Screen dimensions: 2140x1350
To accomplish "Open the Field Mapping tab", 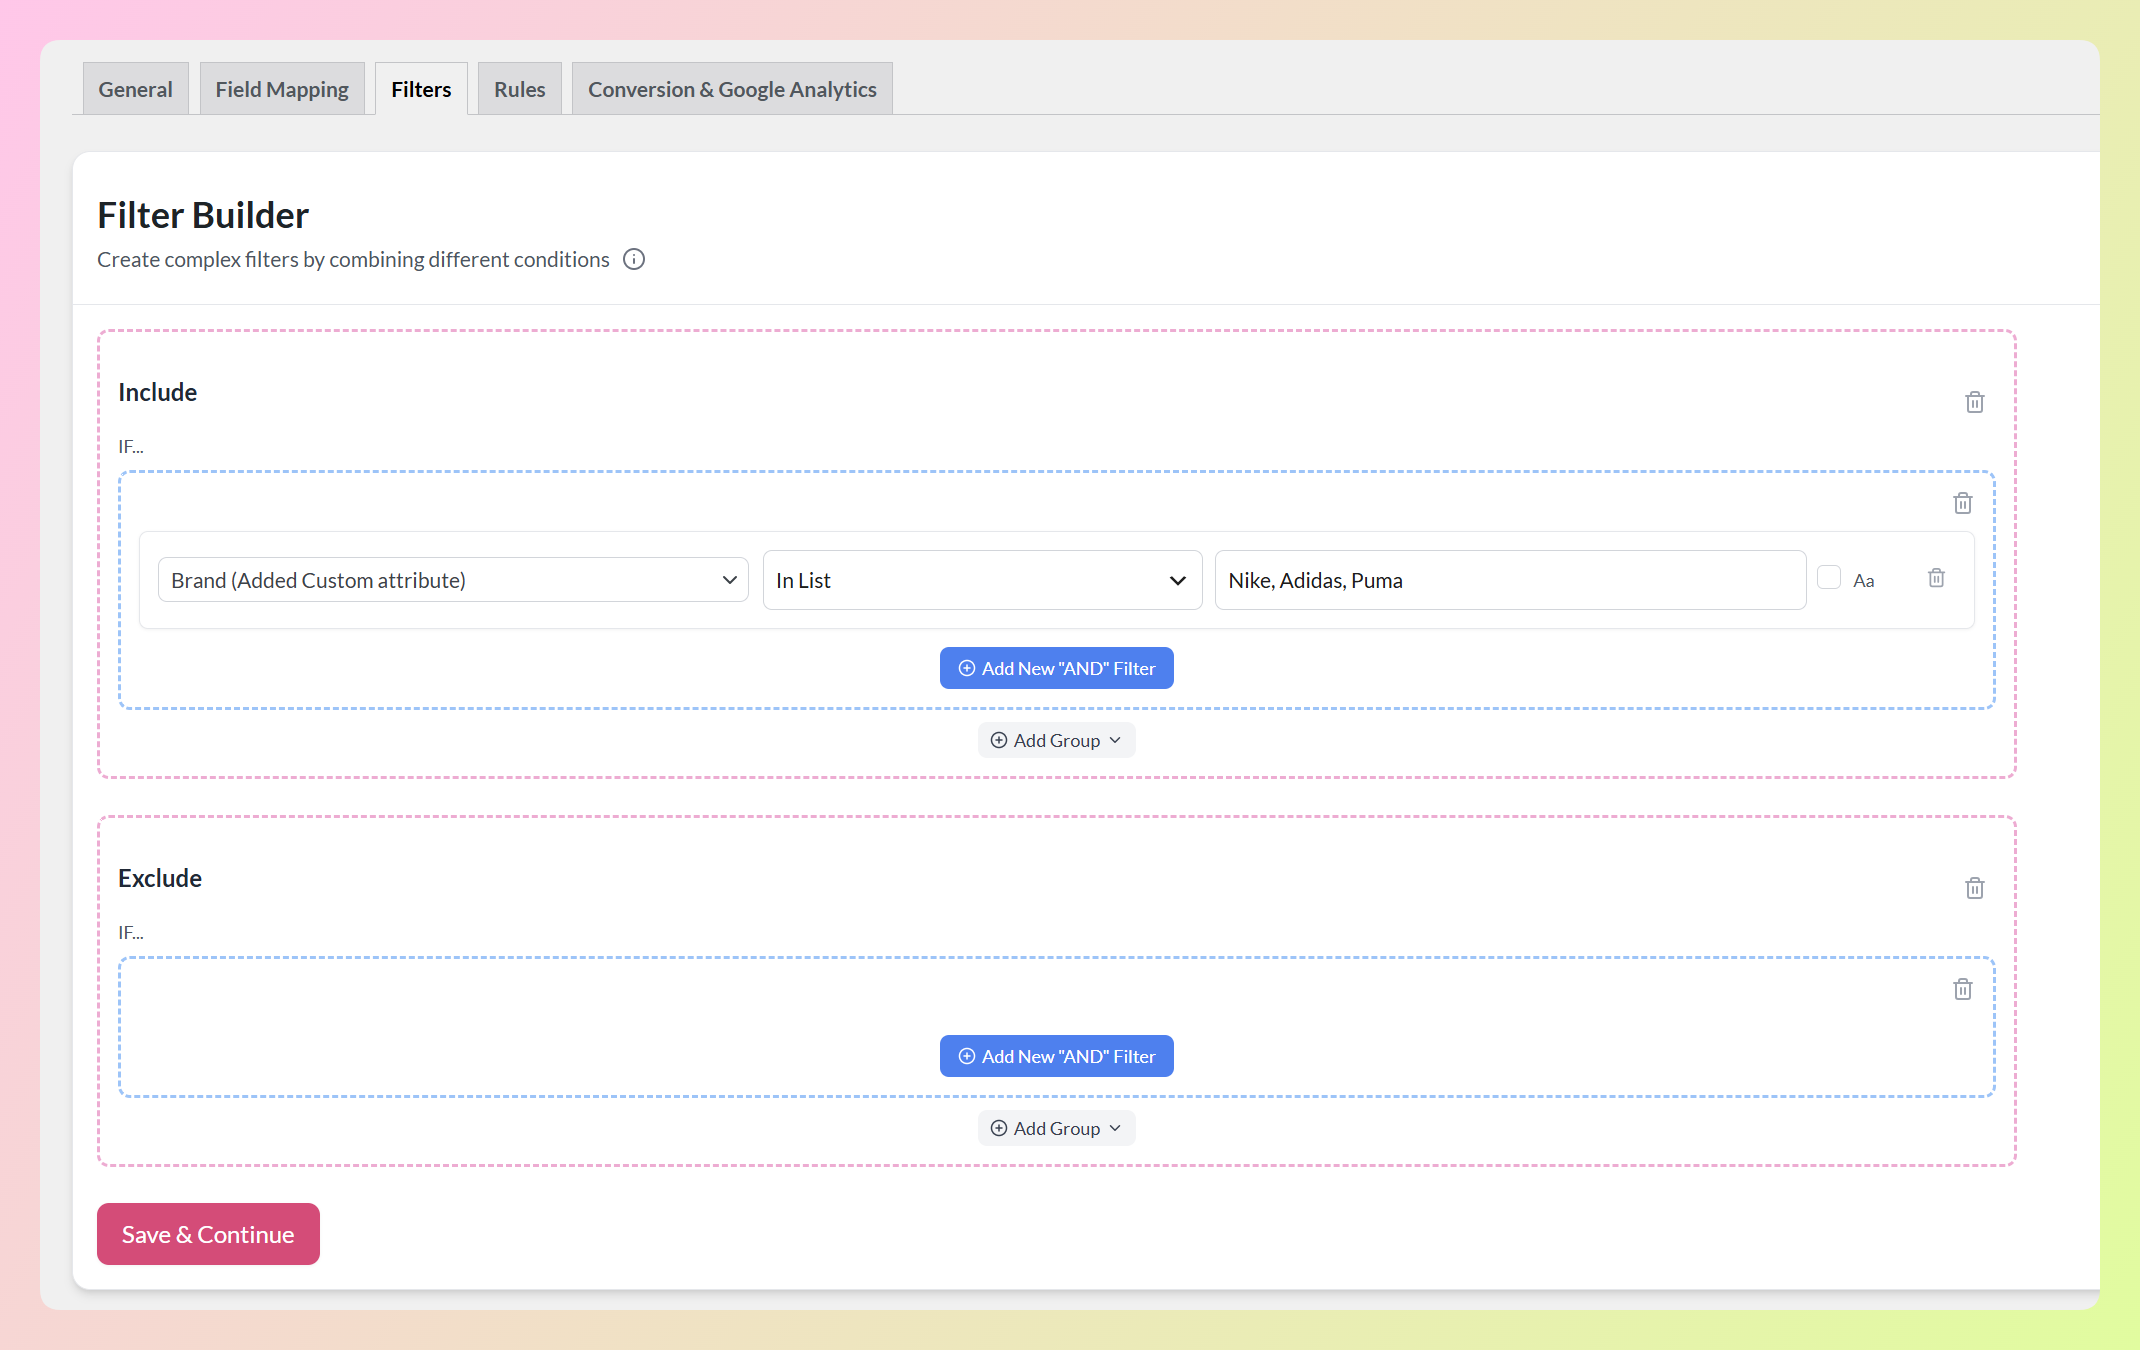I will click(282, 89).
